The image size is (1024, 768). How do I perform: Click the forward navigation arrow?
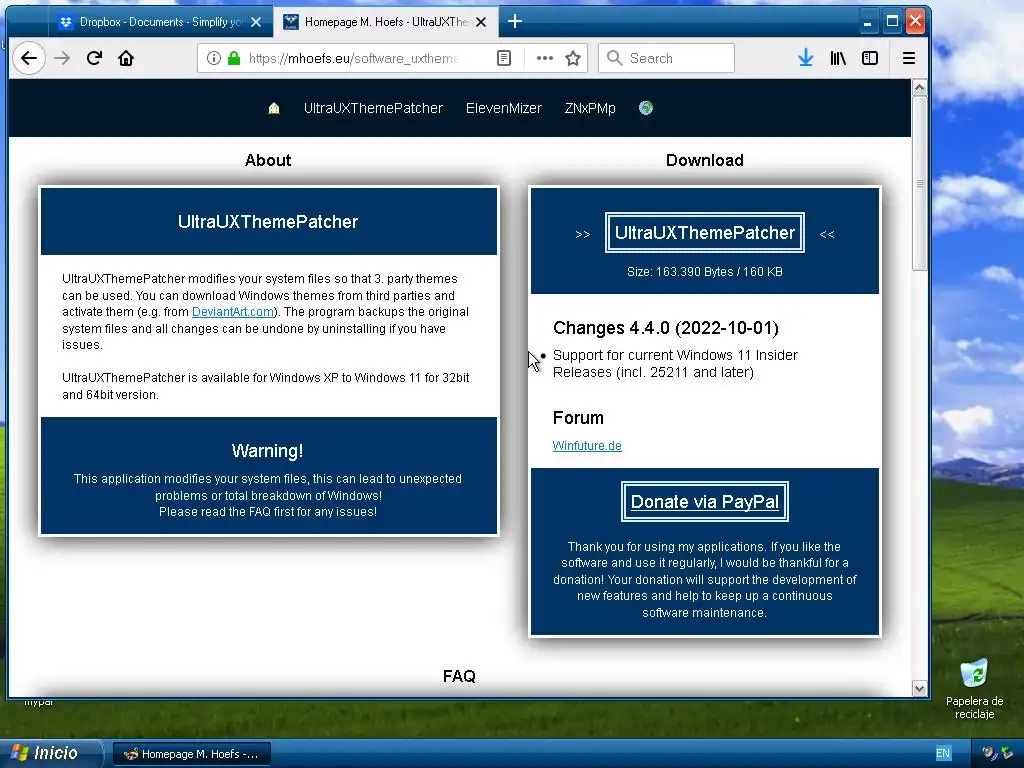(x=62, y=58)
